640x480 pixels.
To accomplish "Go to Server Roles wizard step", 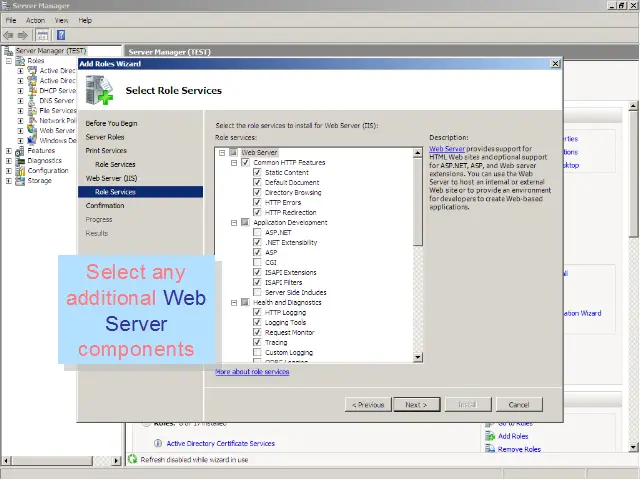I will (x=105, y=137).
